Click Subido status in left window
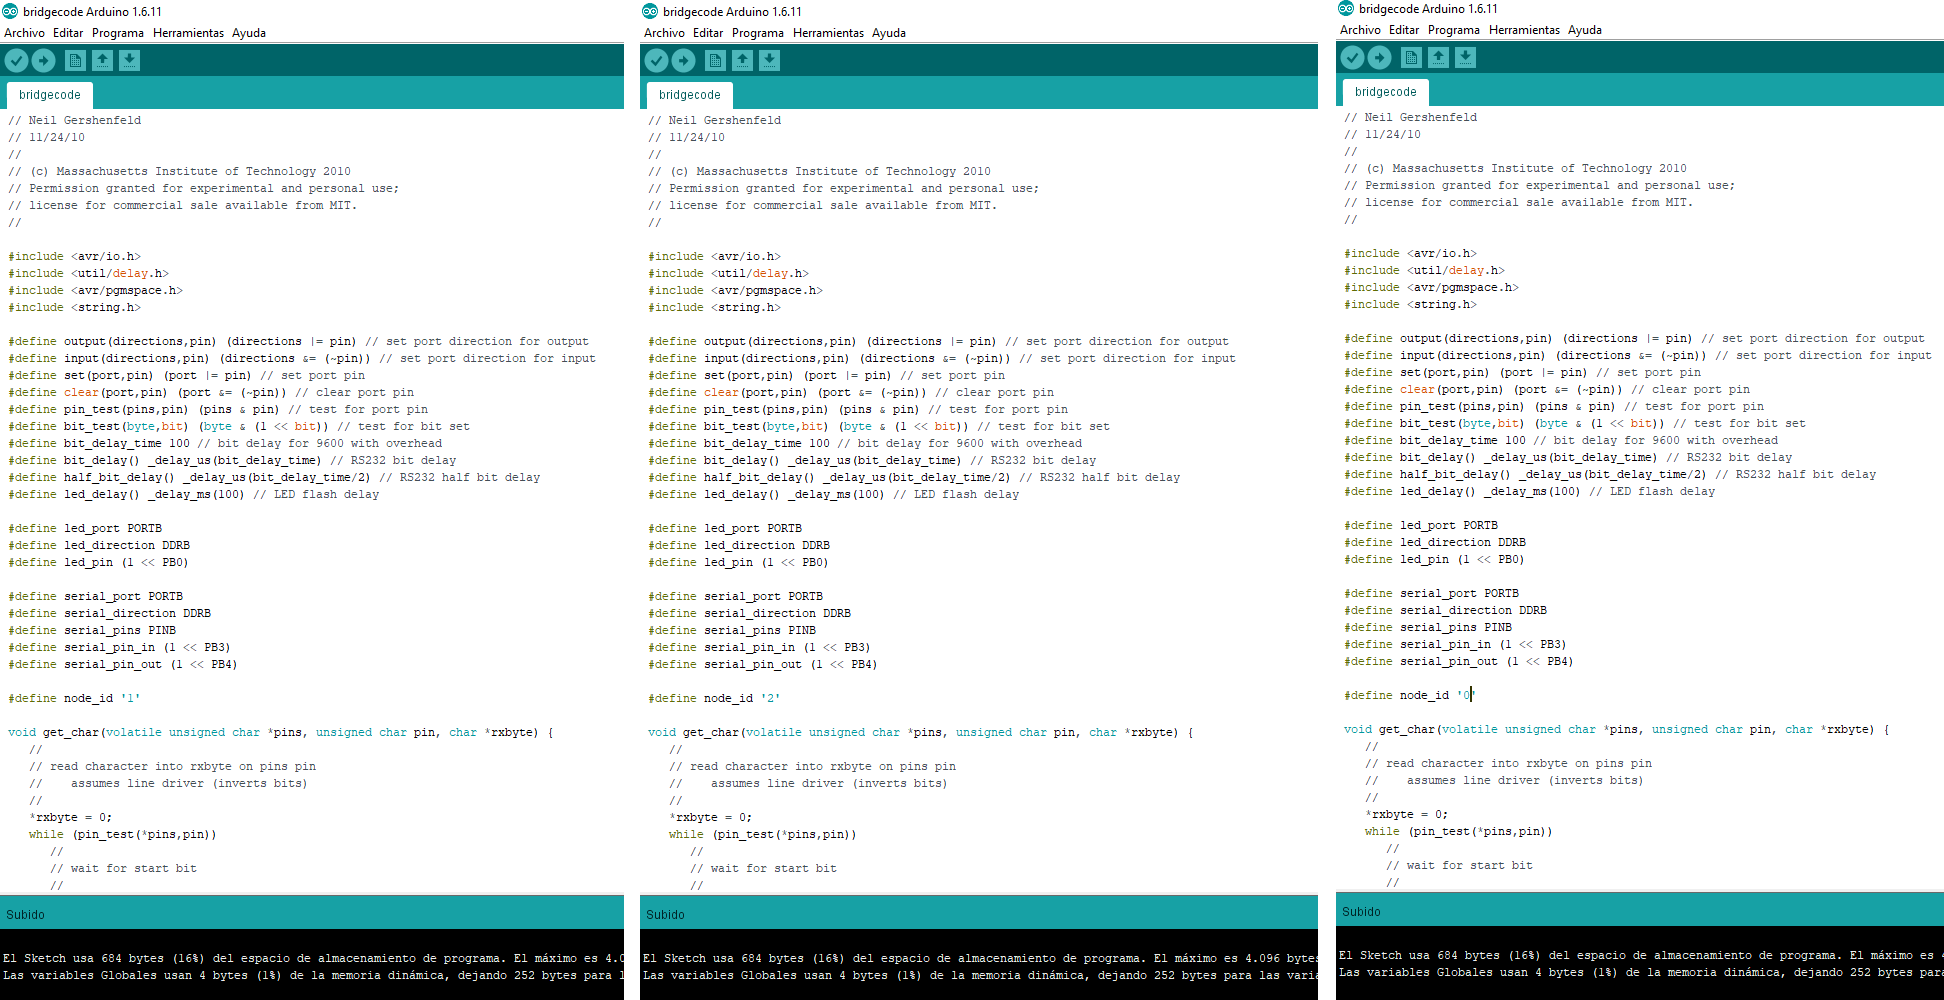The width and height of the screenshot is (1944, 1000). click(x=26, y=915)
